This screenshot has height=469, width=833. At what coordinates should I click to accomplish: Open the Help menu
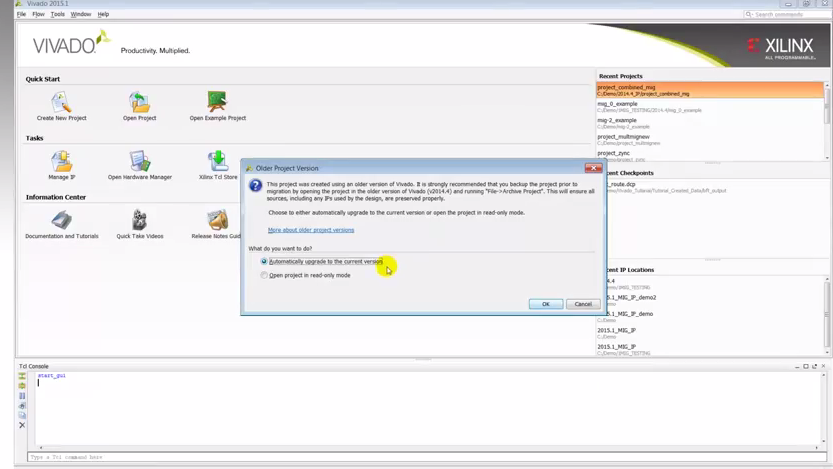click(103, 14)
